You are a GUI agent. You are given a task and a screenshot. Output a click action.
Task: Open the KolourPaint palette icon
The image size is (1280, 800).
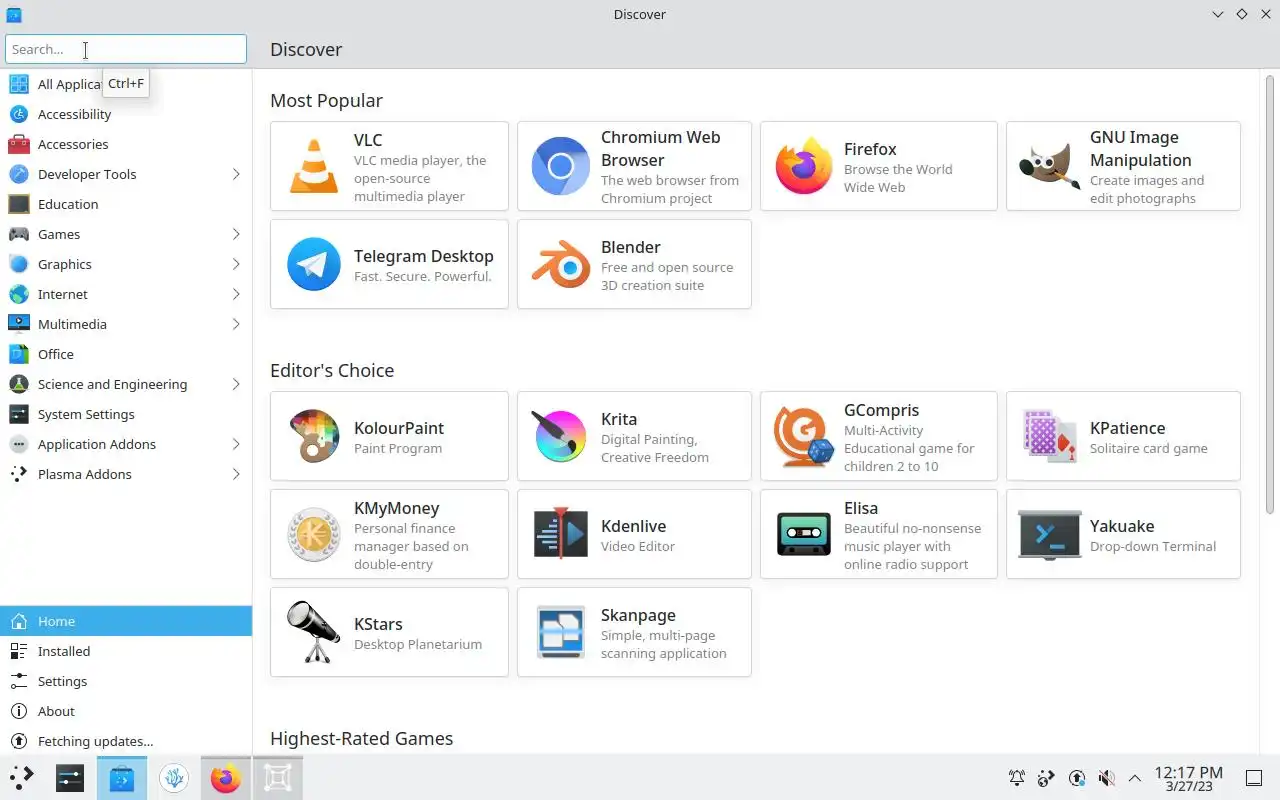pos(314,436)
